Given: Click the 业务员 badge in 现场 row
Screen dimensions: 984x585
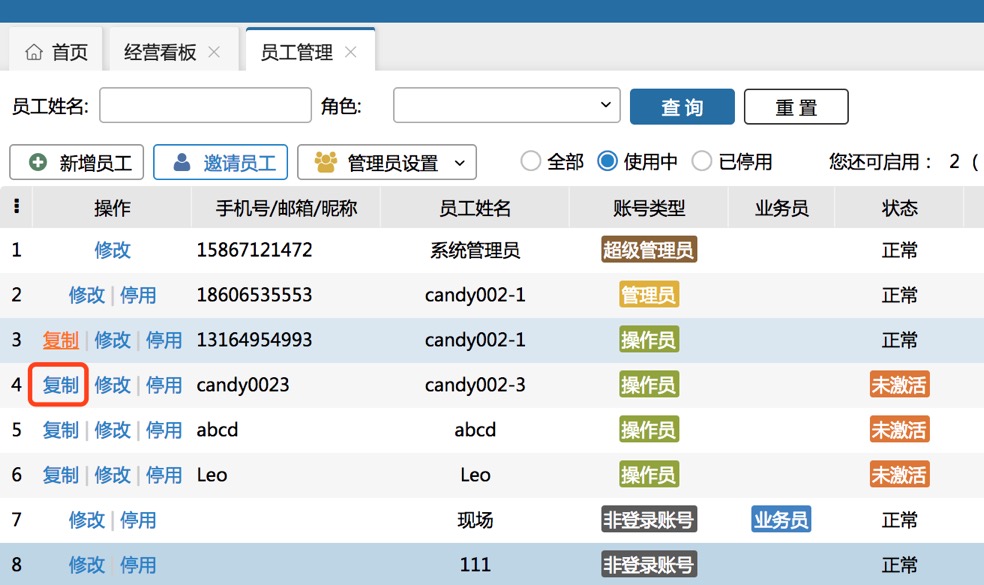Looking at the screenshot, I should point(781,520).
